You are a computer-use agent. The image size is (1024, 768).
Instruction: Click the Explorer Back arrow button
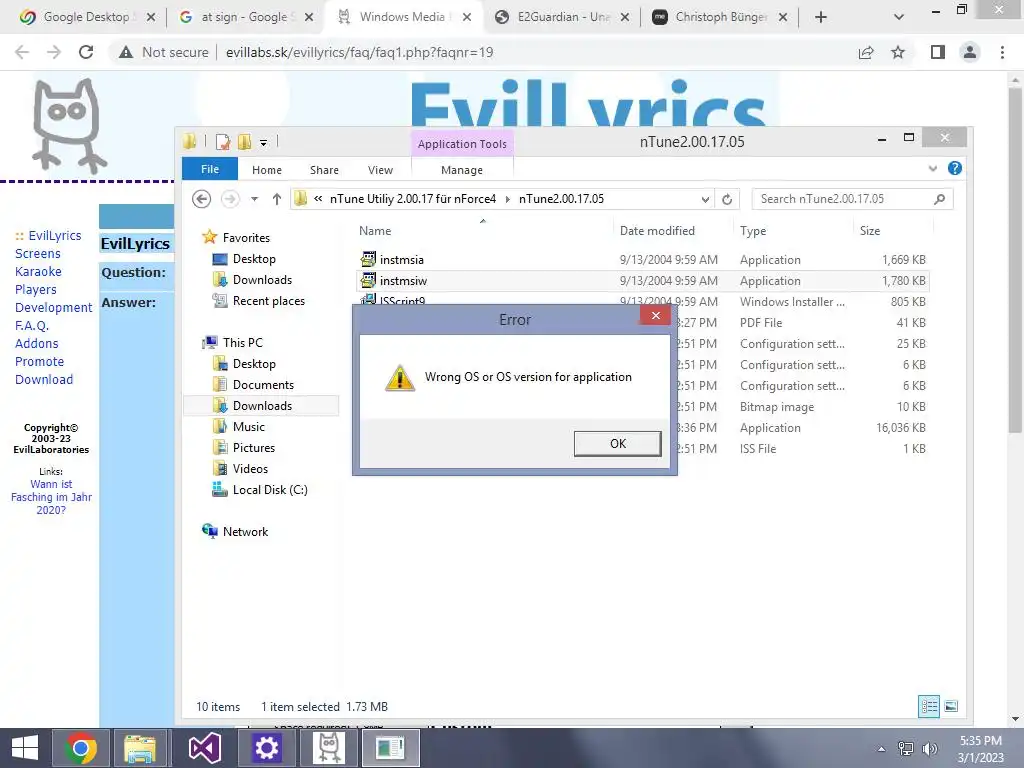[202, 199]
